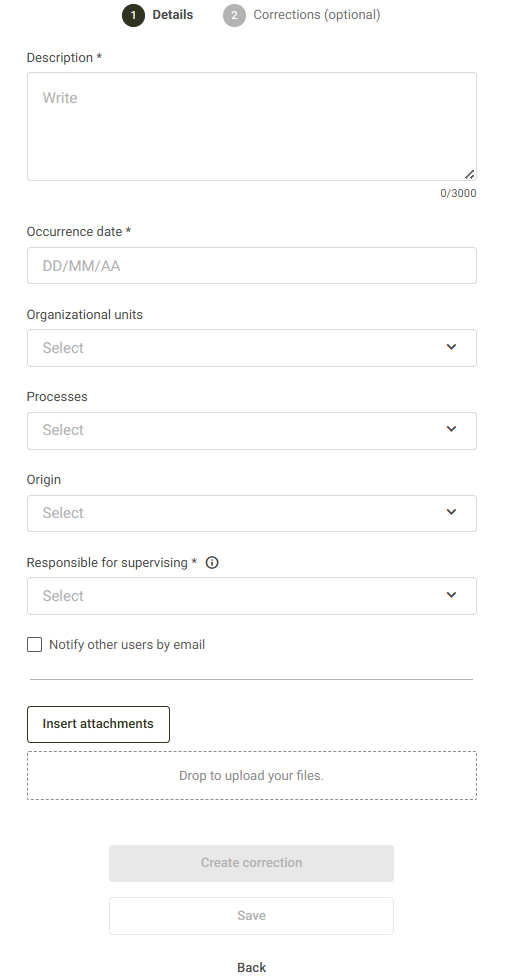Click the Create correction button
Viewport: 508px width, 980px height.
point(251,863)
